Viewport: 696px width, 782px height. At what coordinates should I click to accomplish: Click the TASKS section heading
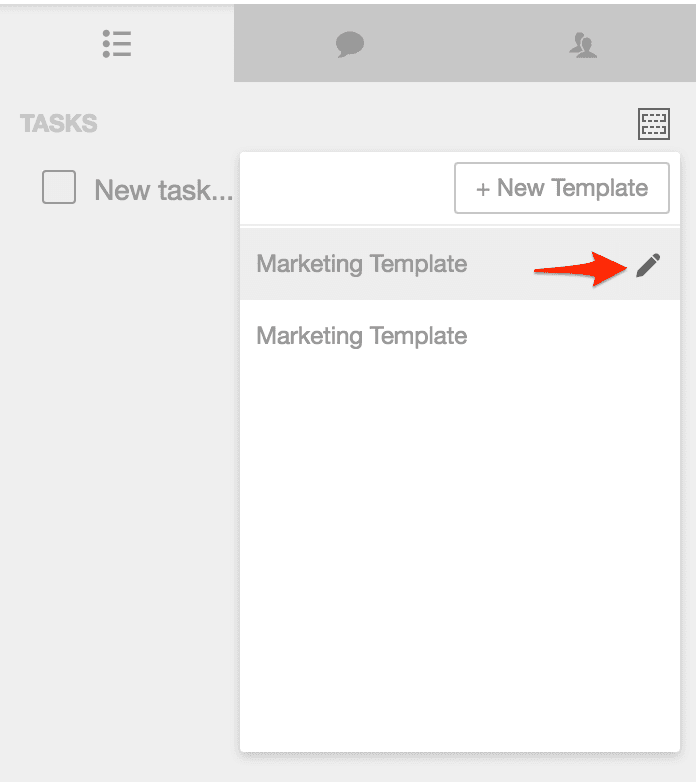tap(59, 123)
